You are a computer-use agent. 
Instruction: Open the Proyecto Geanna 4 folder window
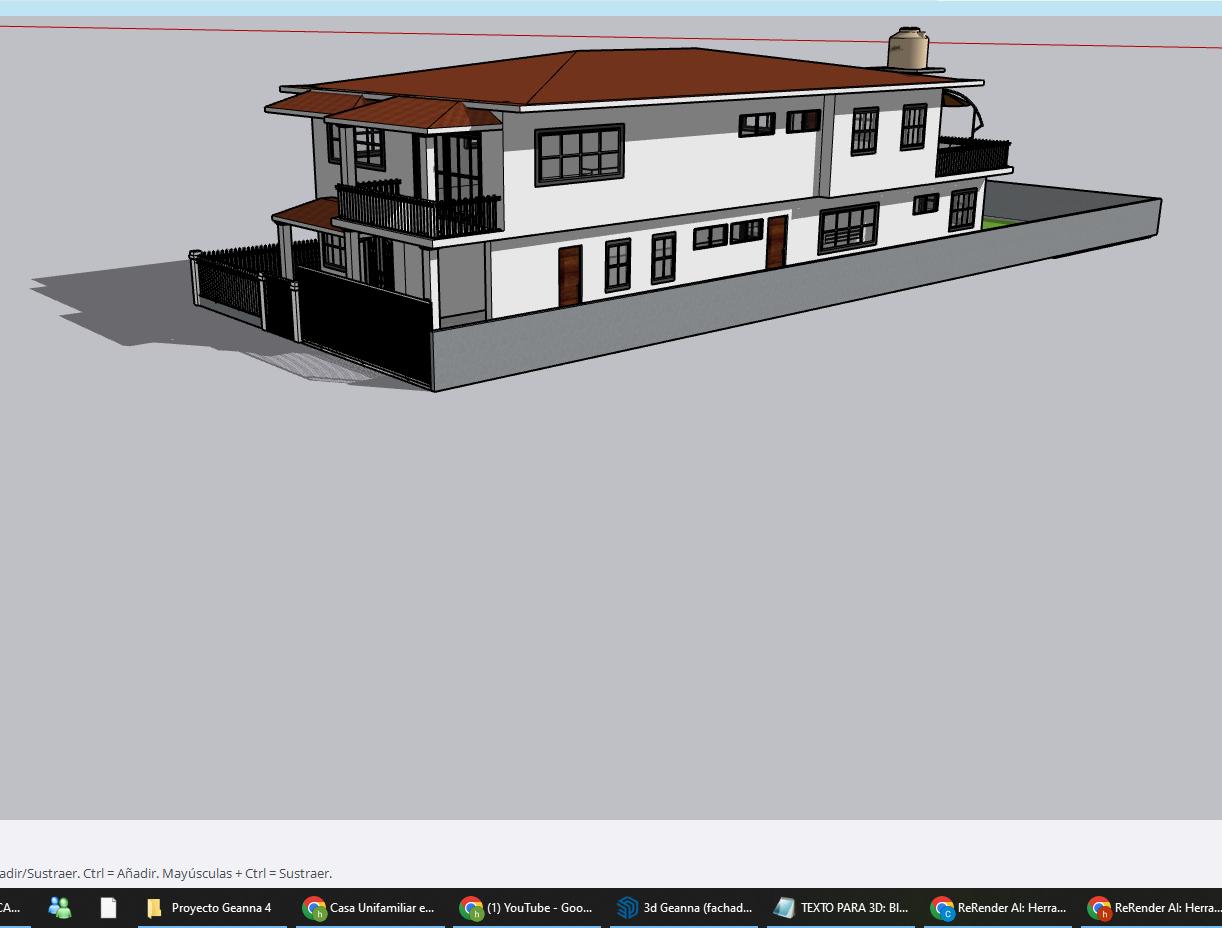[210, 908]
